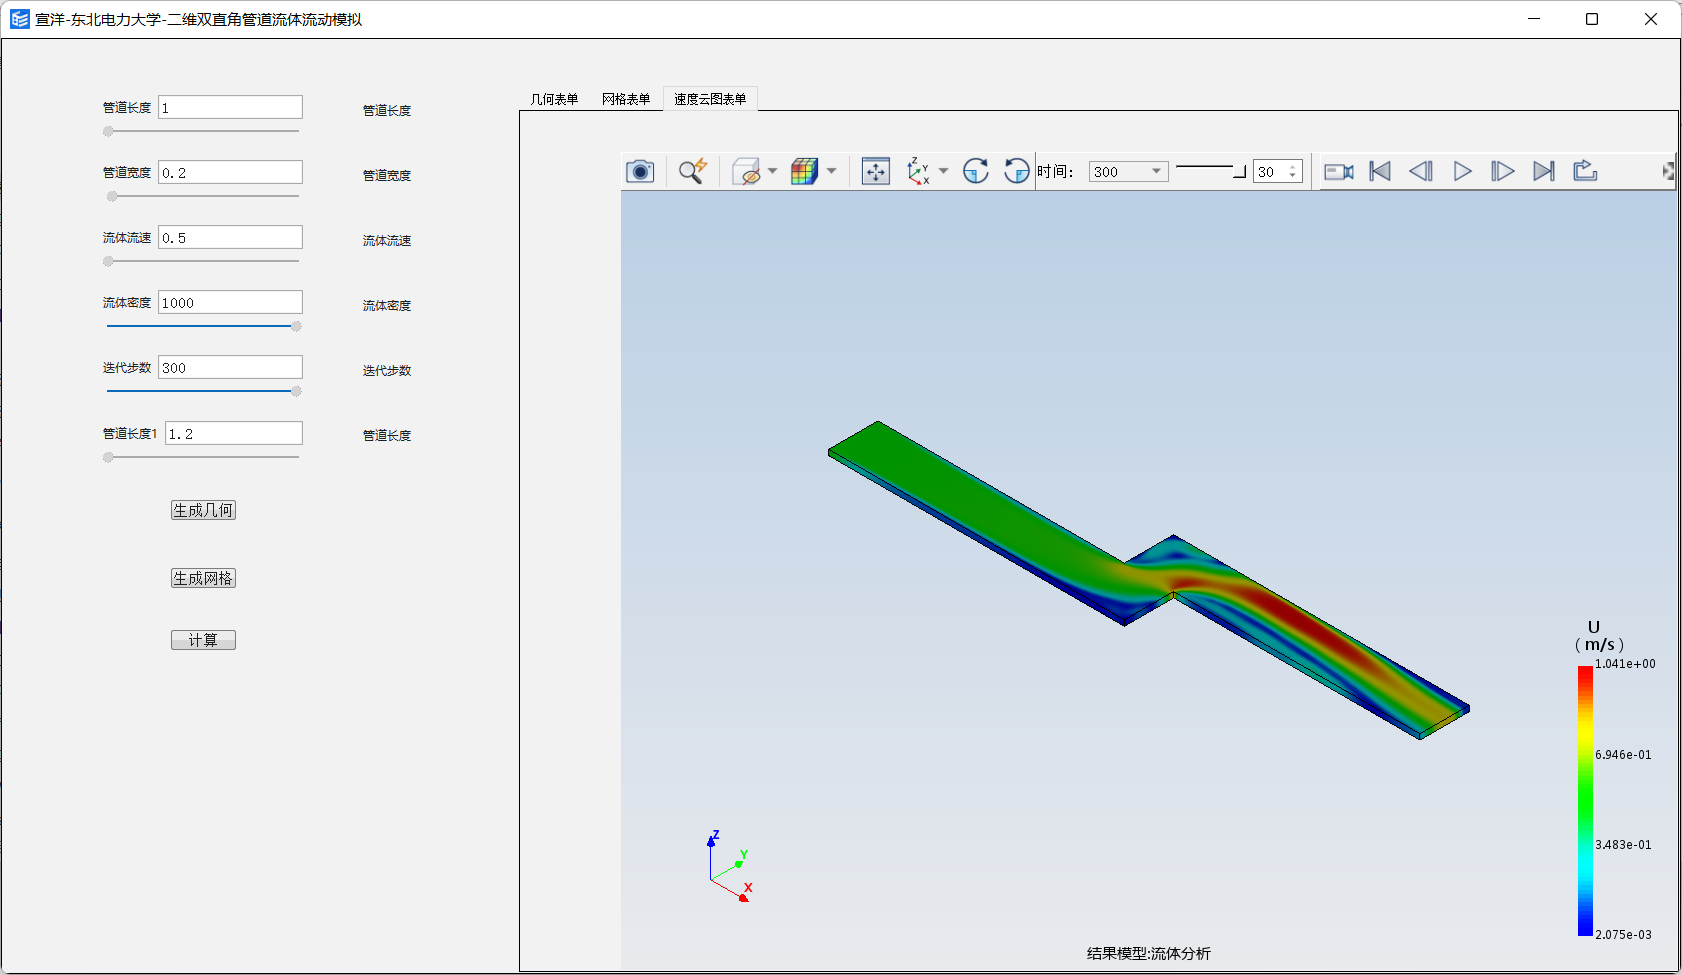Open dropdown arrow beside colored cube icon
This screenshot has height=975, width=1682.
pyautogui.click(x=831, y=172)
